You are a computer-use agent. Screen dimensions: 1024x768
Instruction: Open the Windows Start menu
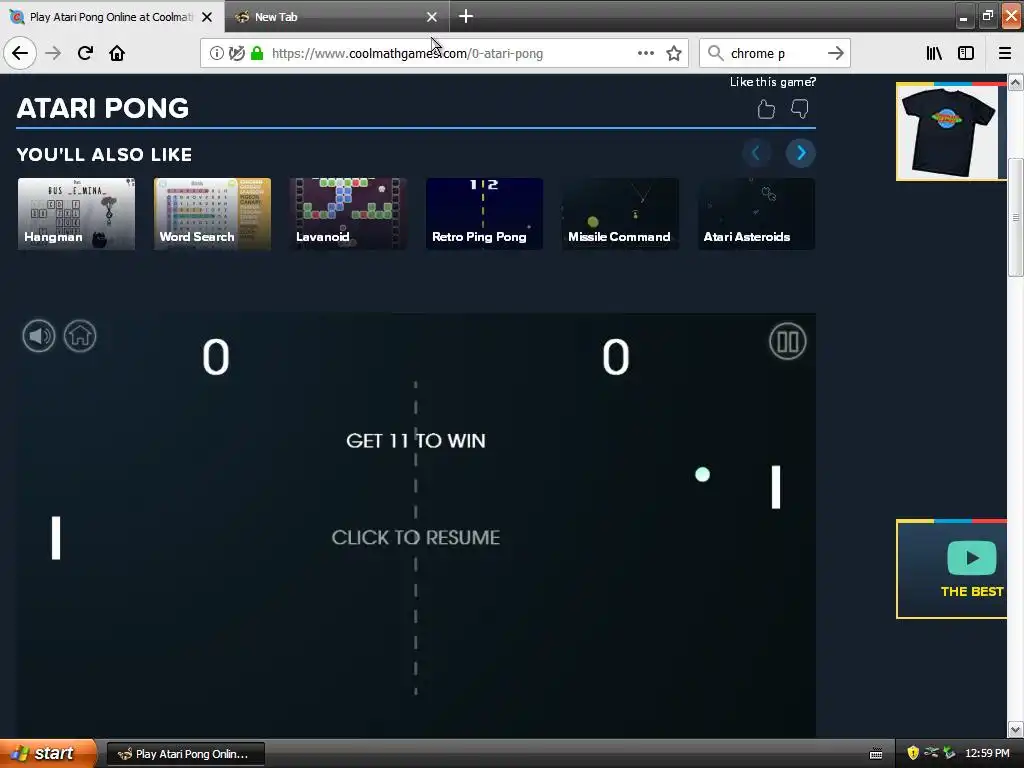pos(48,753)
